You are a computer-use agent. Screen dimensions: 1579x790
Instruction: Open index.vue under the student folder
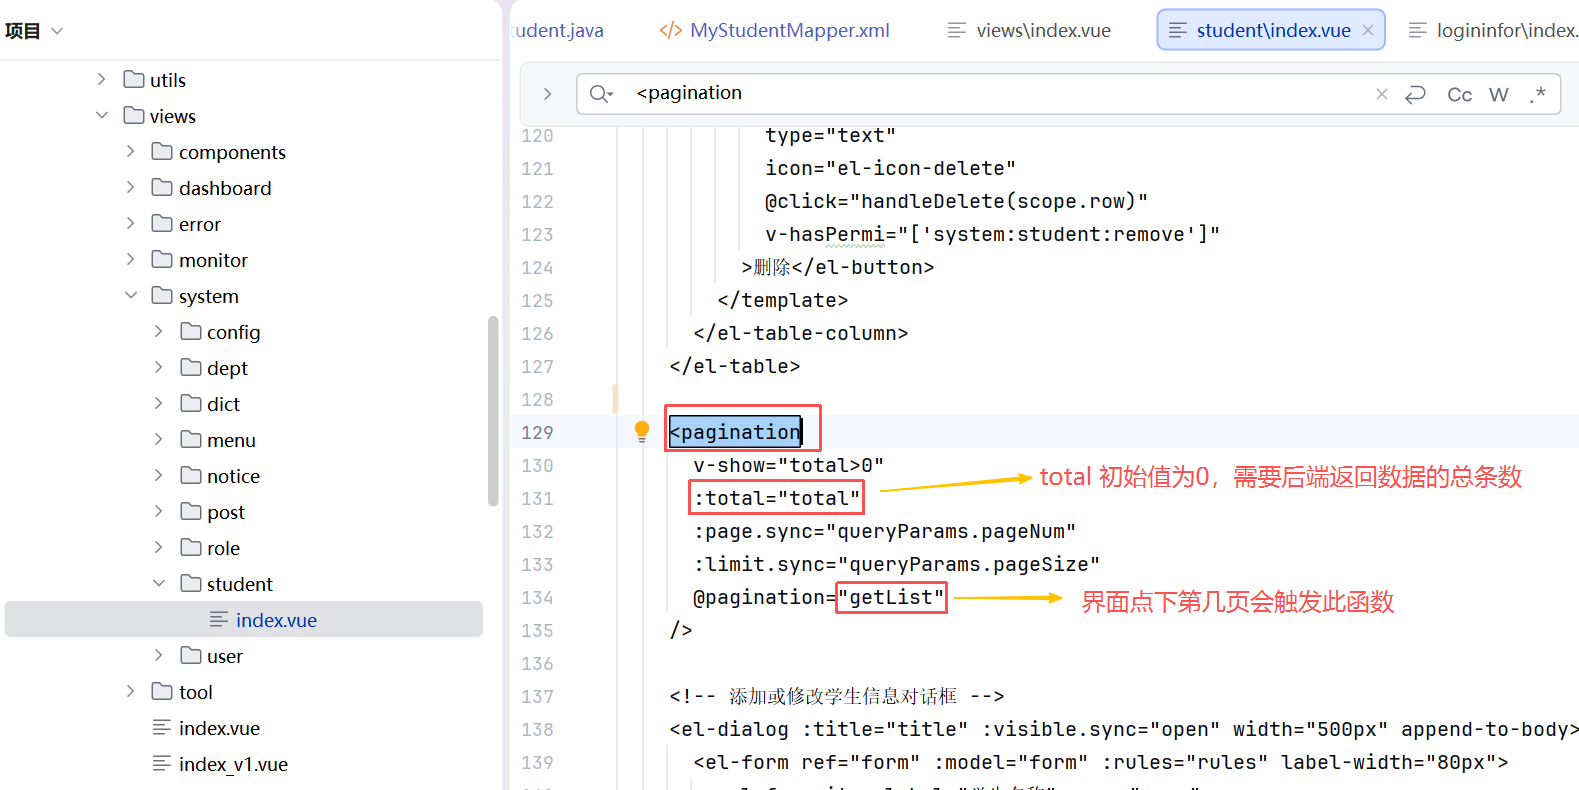pyautogui.click(x=243, y=619)
